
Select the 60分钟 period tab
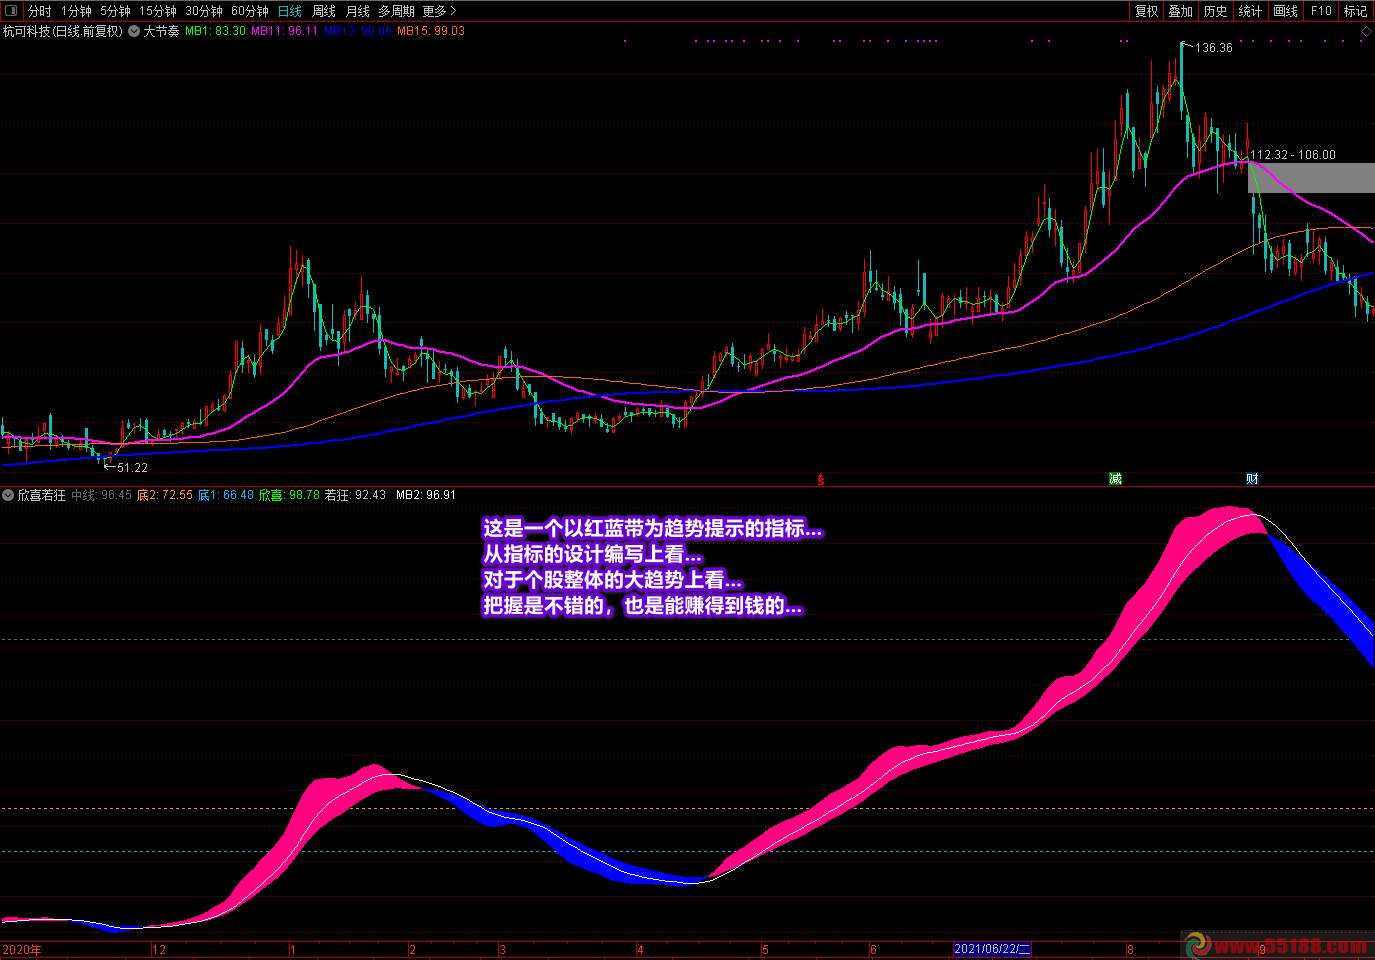pyautogui.click(x=250, y=11)
